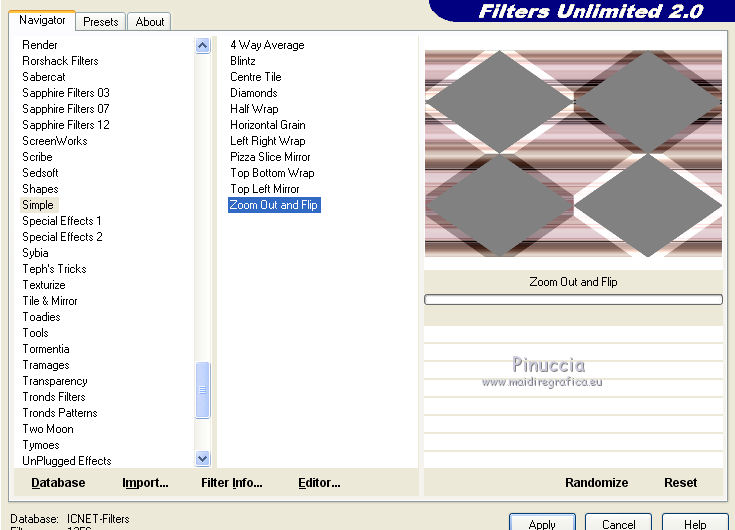The height and width of the screenshot is (530, 735).
Task: Choose the Top Left Mirror filter
Action: 264,189
